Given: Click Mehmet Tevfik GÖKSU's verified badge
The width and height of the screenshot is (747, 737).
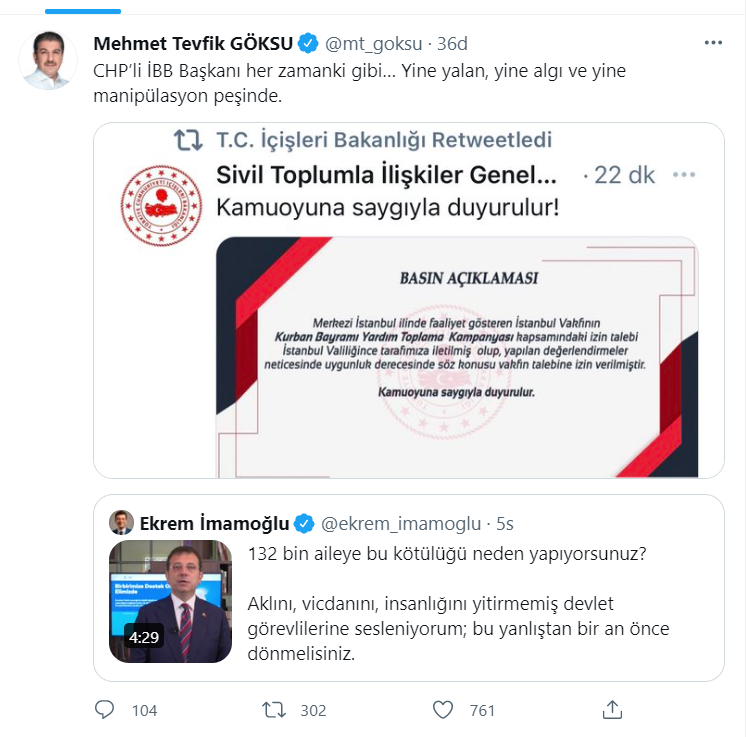Looking at the screenshot, I should [309, 43].
